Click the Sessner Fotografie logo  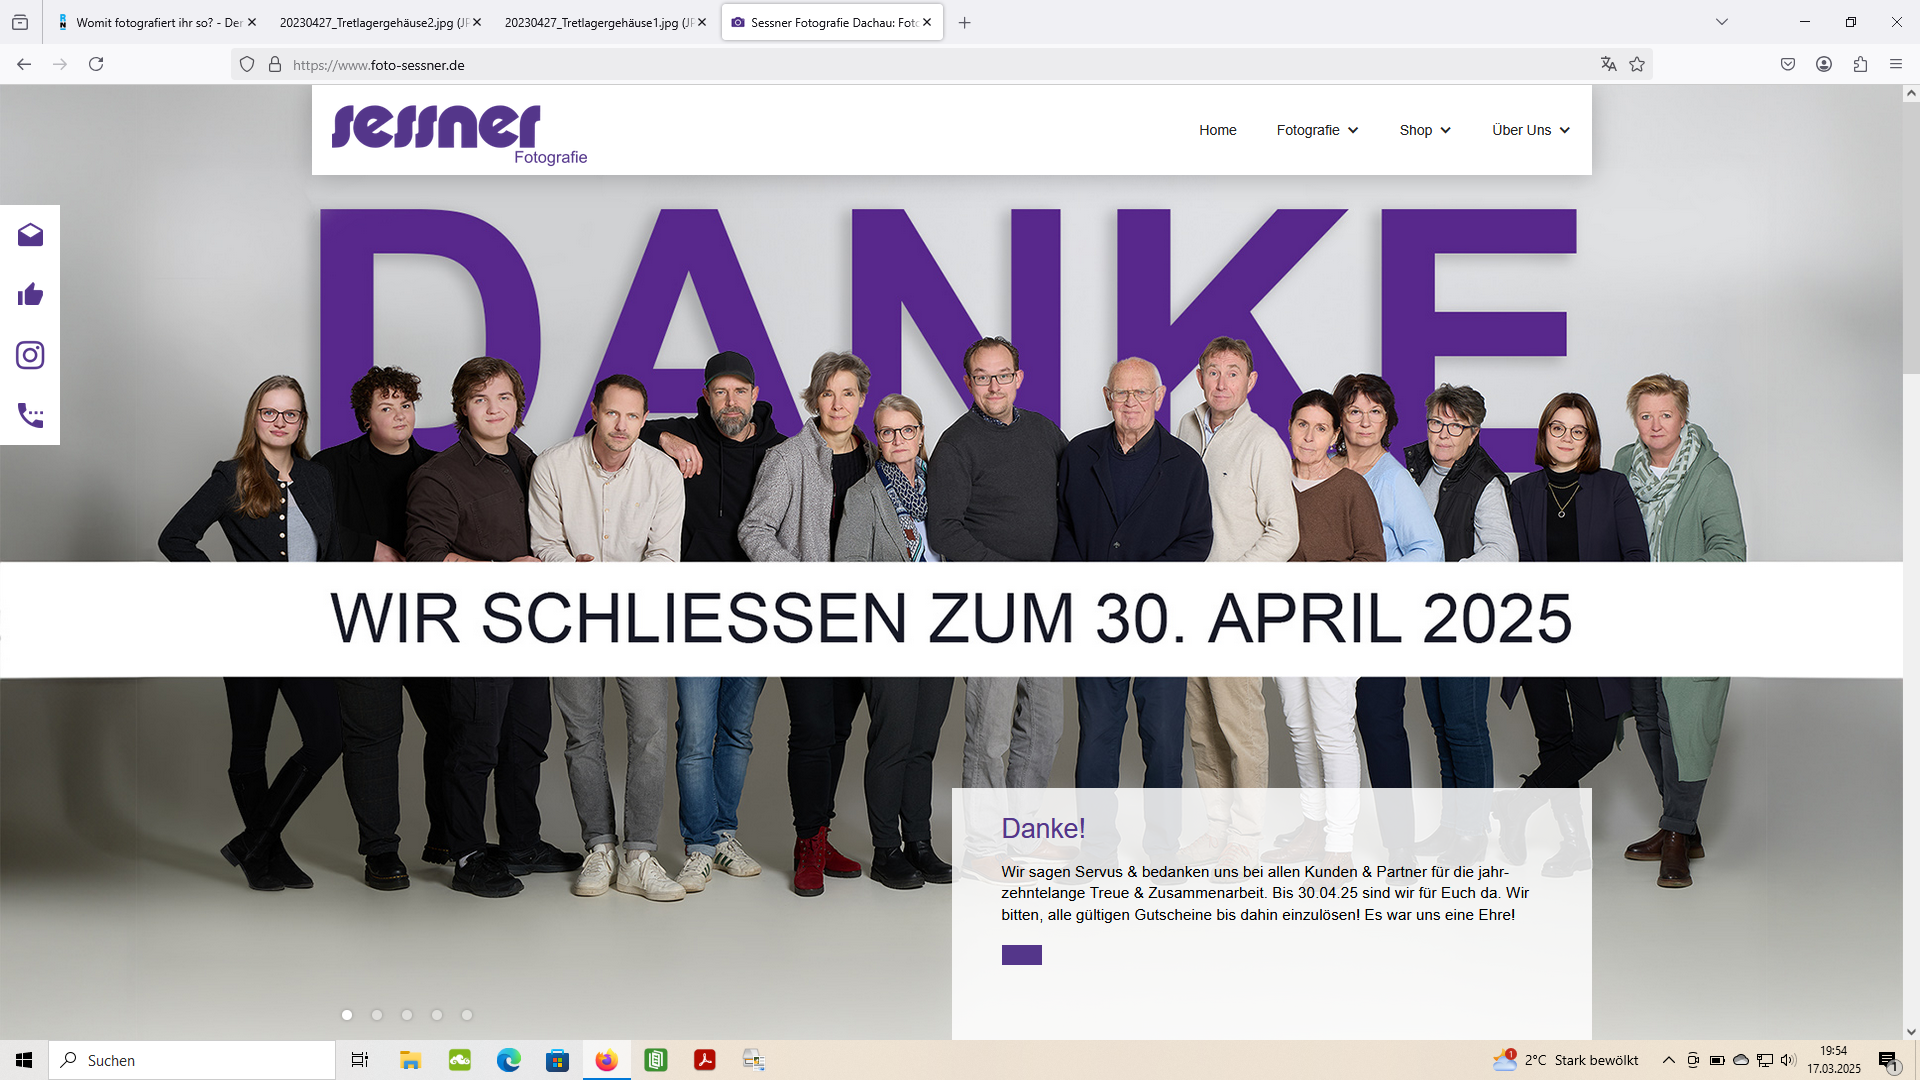click(x=459, y=133)
